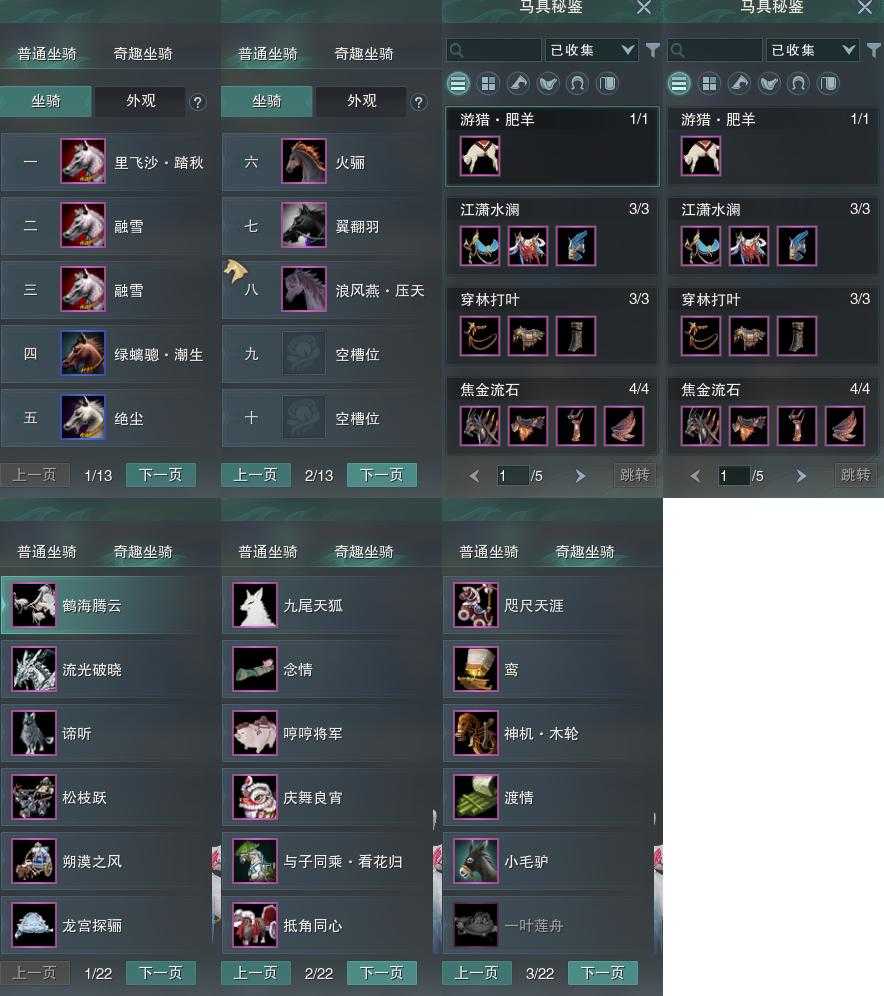
Task: Pick the 哼哼将军 pig mount icon
Action: click(x=255, y=733)
